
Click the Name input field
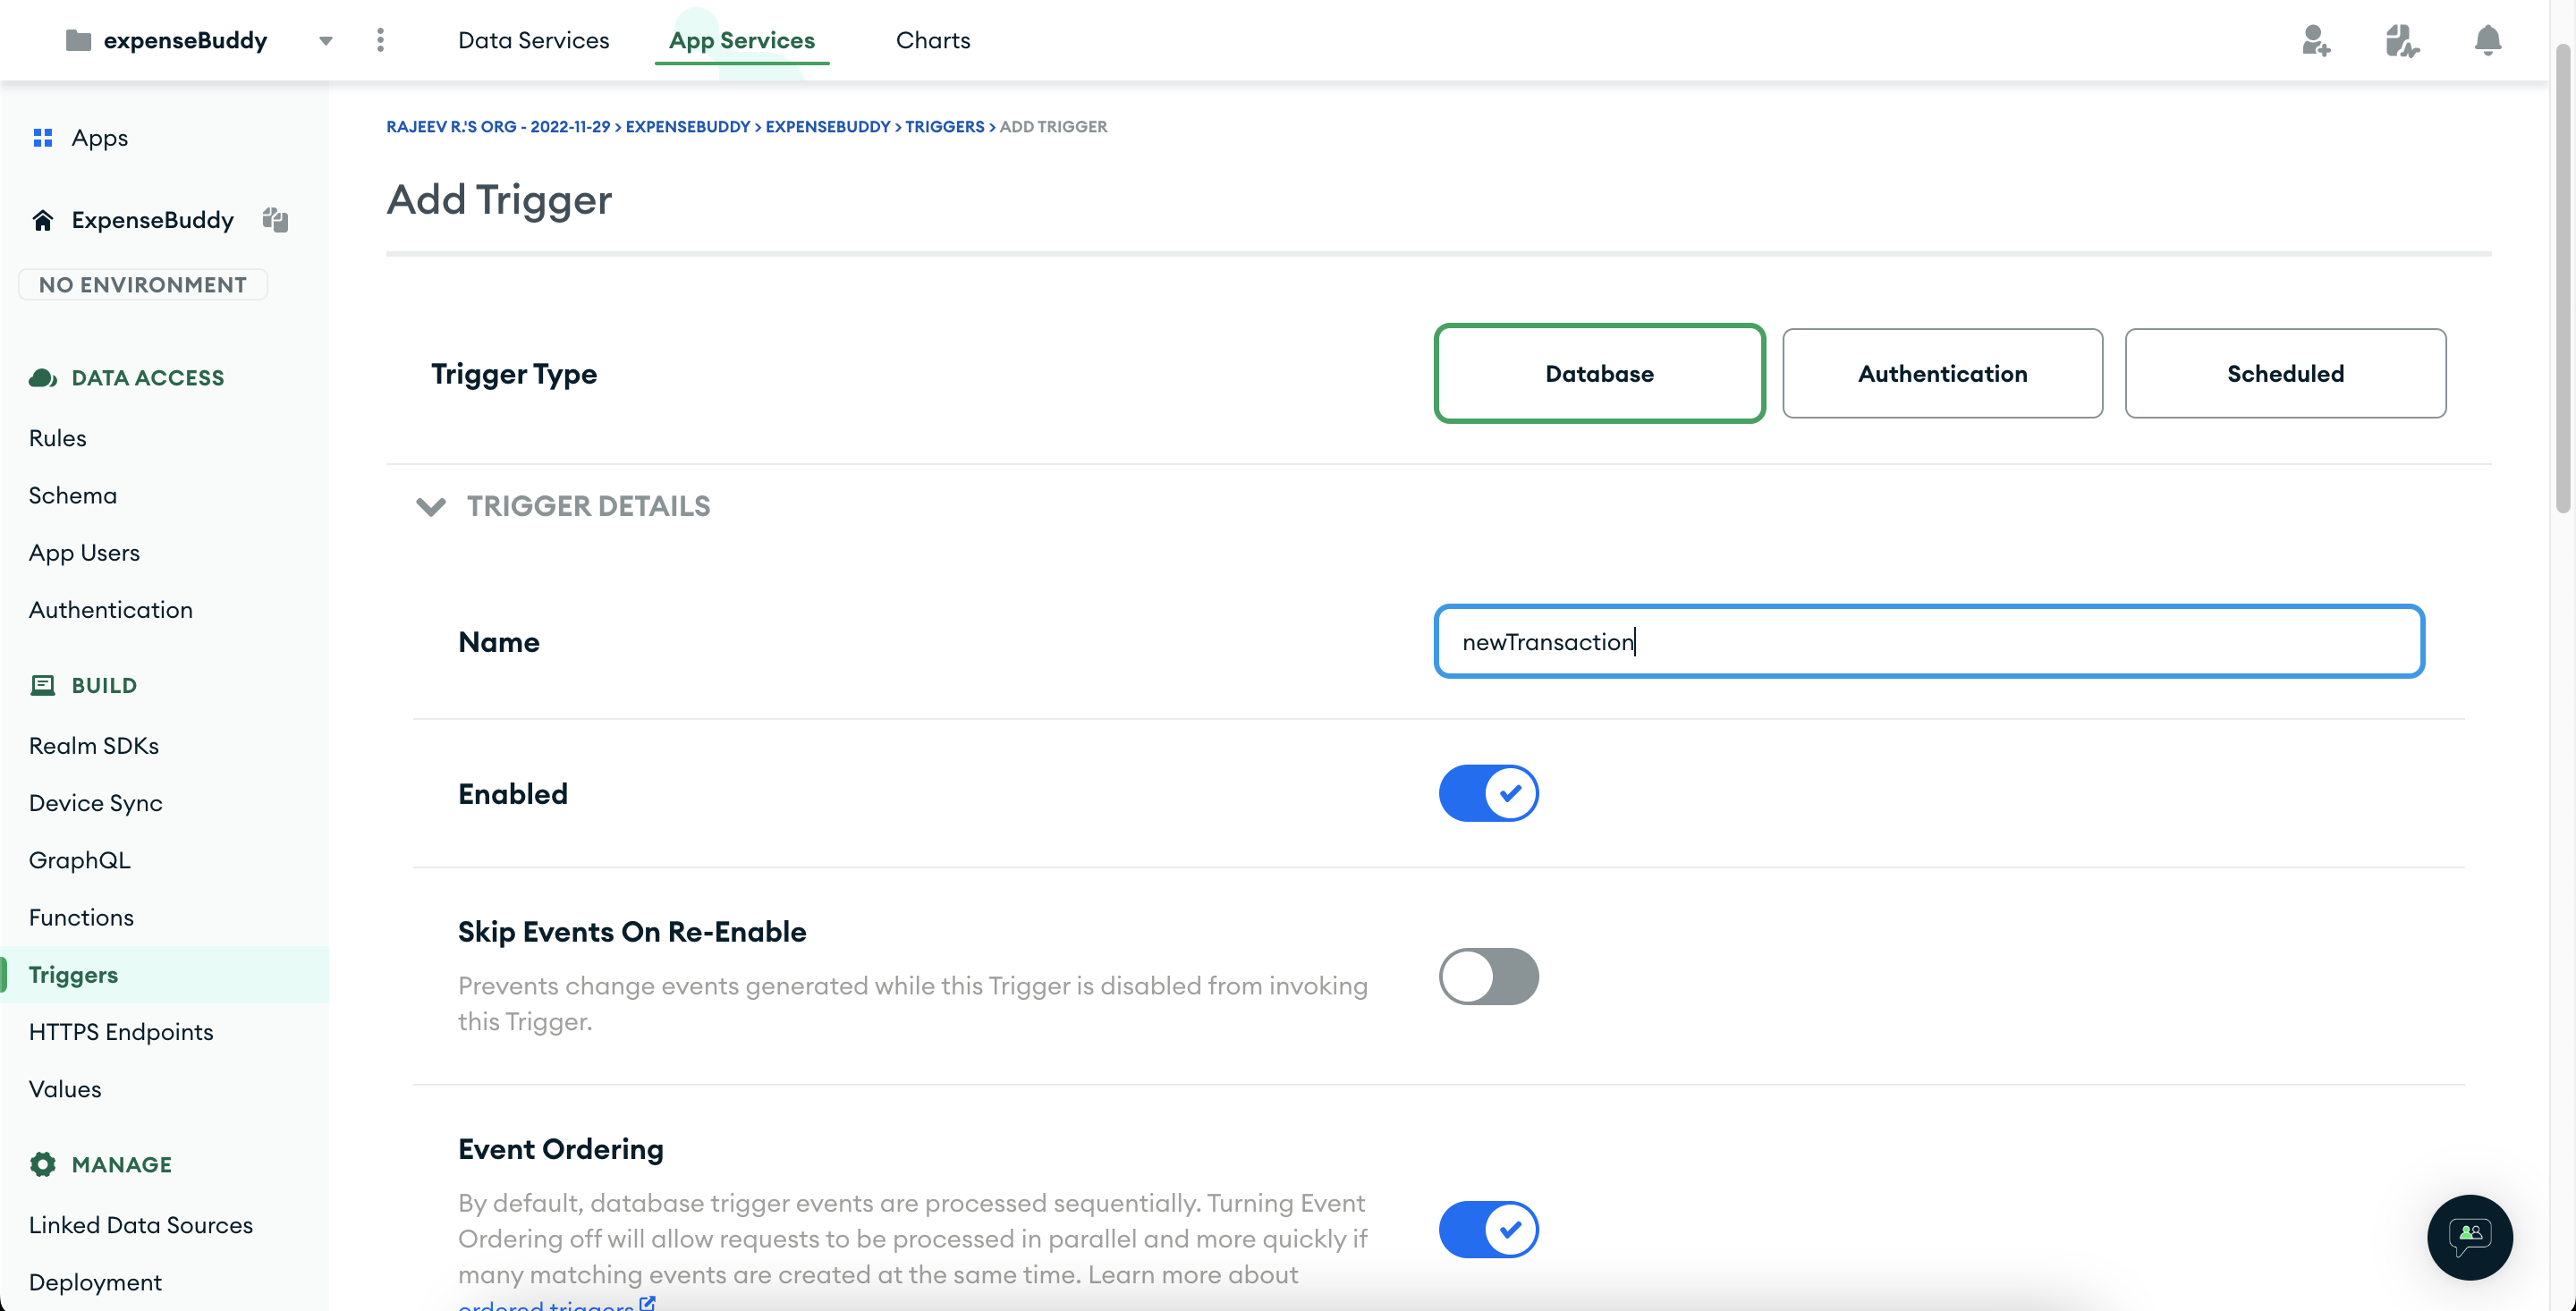tap(1929, 641)
